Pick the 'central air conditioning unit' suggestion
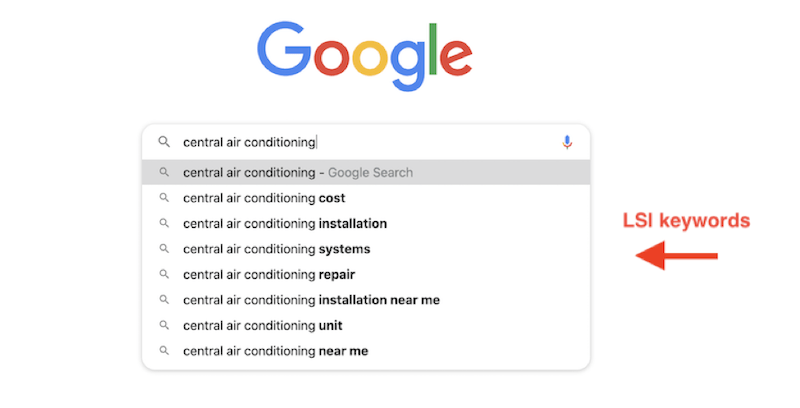 click(262, 325)
